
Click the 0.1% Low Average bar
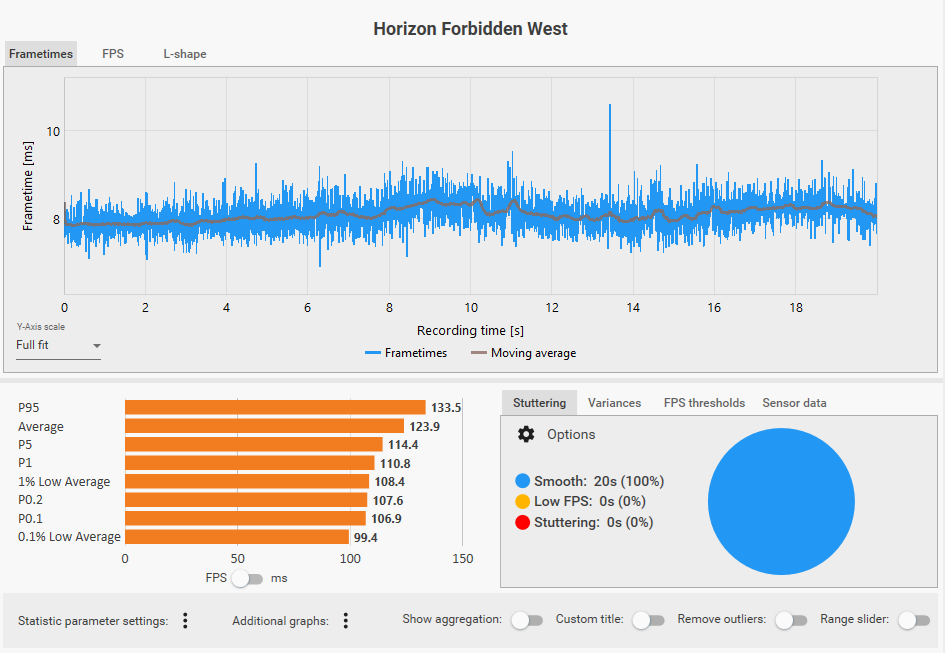pyautogui.click(x=237, y=537)
